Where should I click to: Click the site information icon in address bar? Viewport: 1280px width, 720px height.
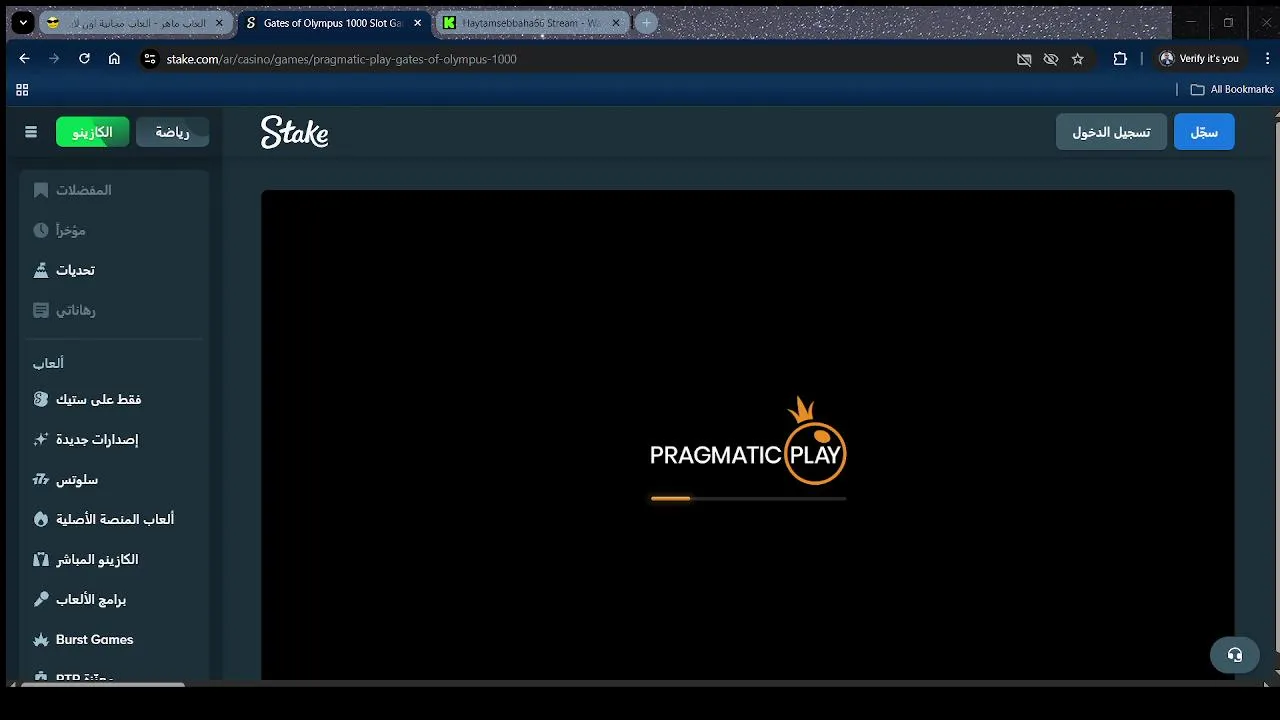point(150,59)
